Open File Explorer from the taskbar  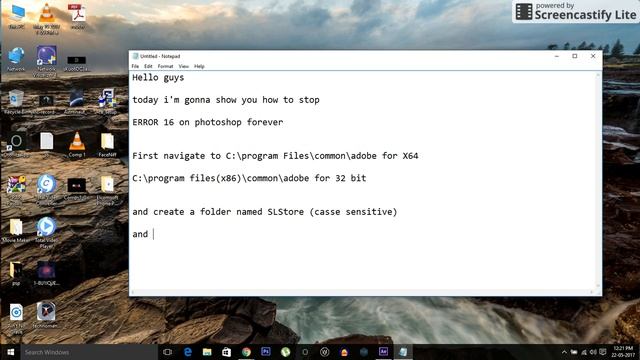pyautogui.click(x=207, y=352)
